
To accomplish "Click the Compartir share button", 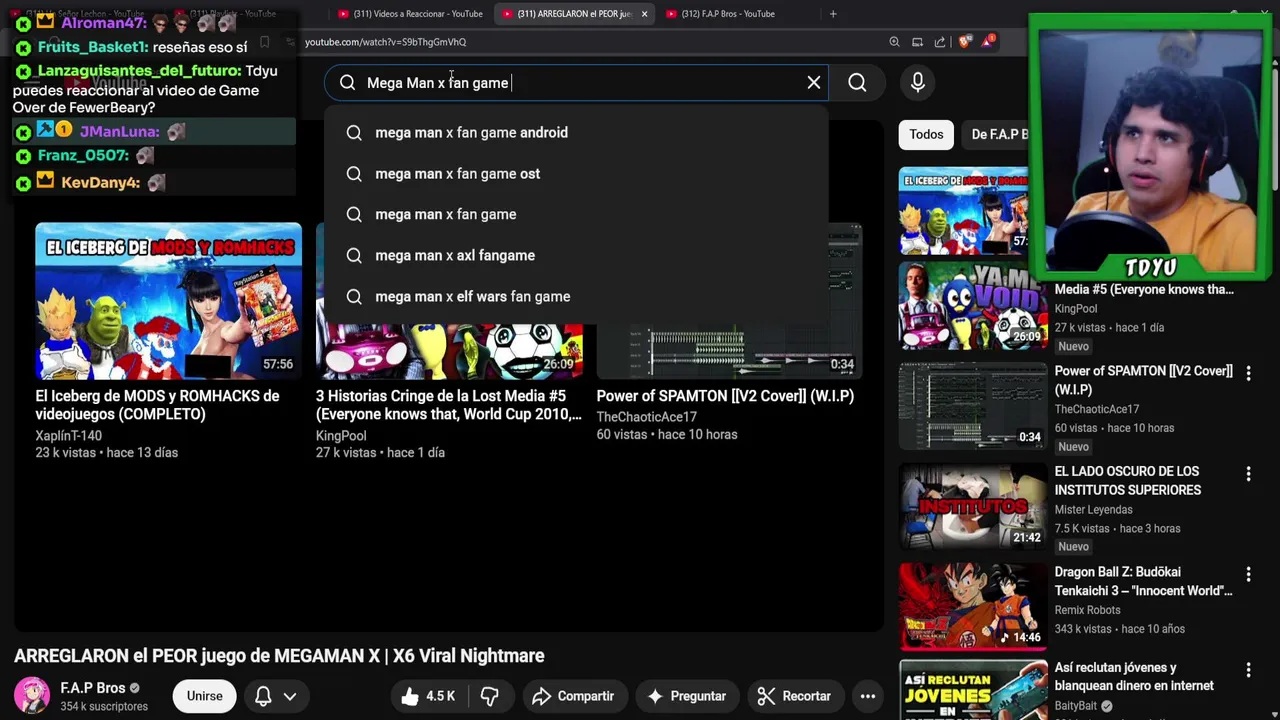I will click(x=573, y=696).
